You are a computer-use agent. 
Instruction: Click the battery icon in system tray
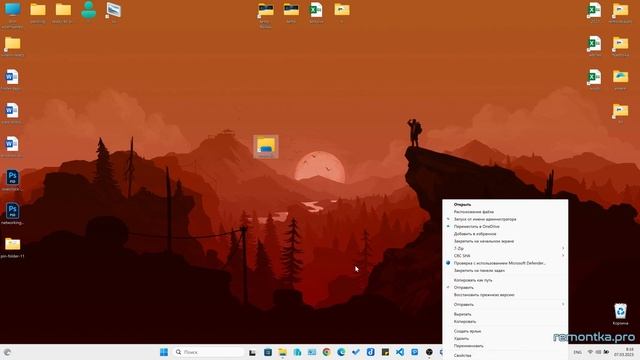point(606,352)
